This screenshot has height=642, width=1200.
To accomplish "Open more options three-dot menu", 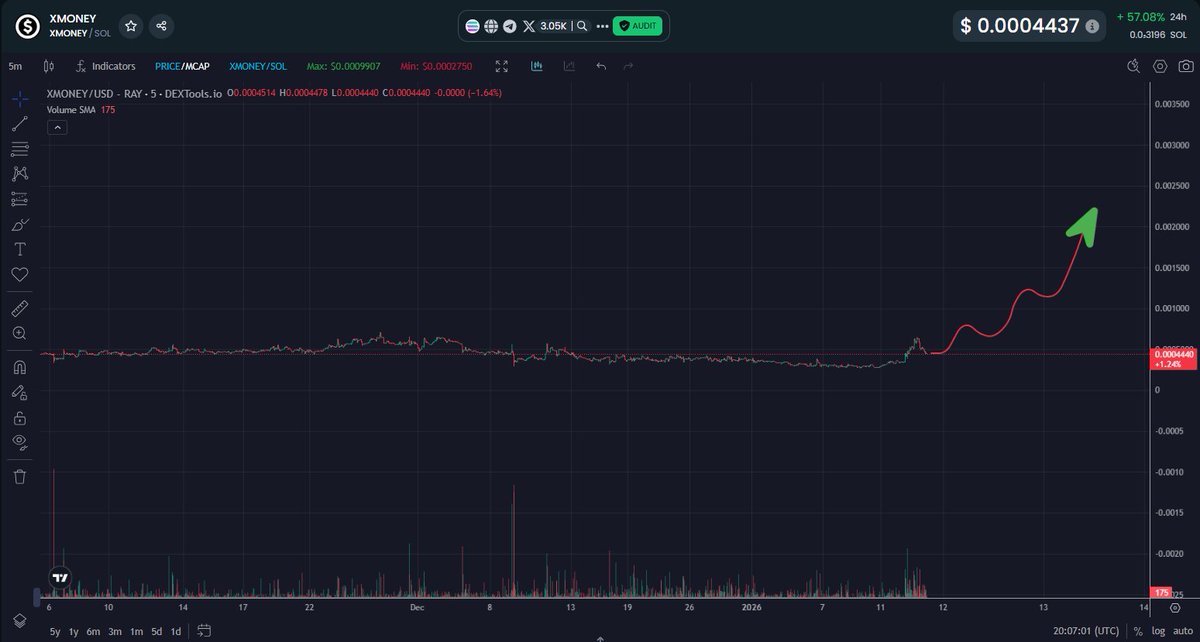I will coord(601,26).
